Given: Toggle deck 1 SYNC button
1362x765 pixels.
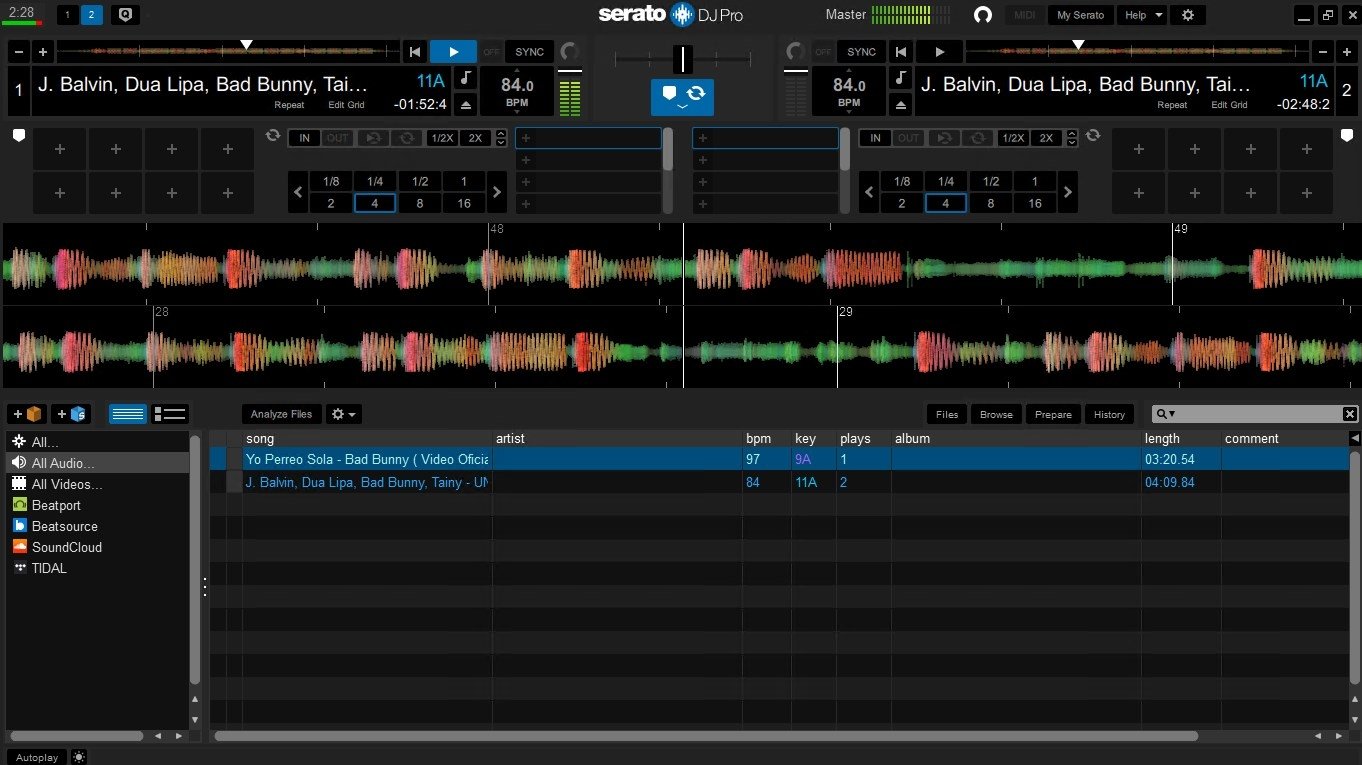Looking at the screenshot, I should coord(530,52).
